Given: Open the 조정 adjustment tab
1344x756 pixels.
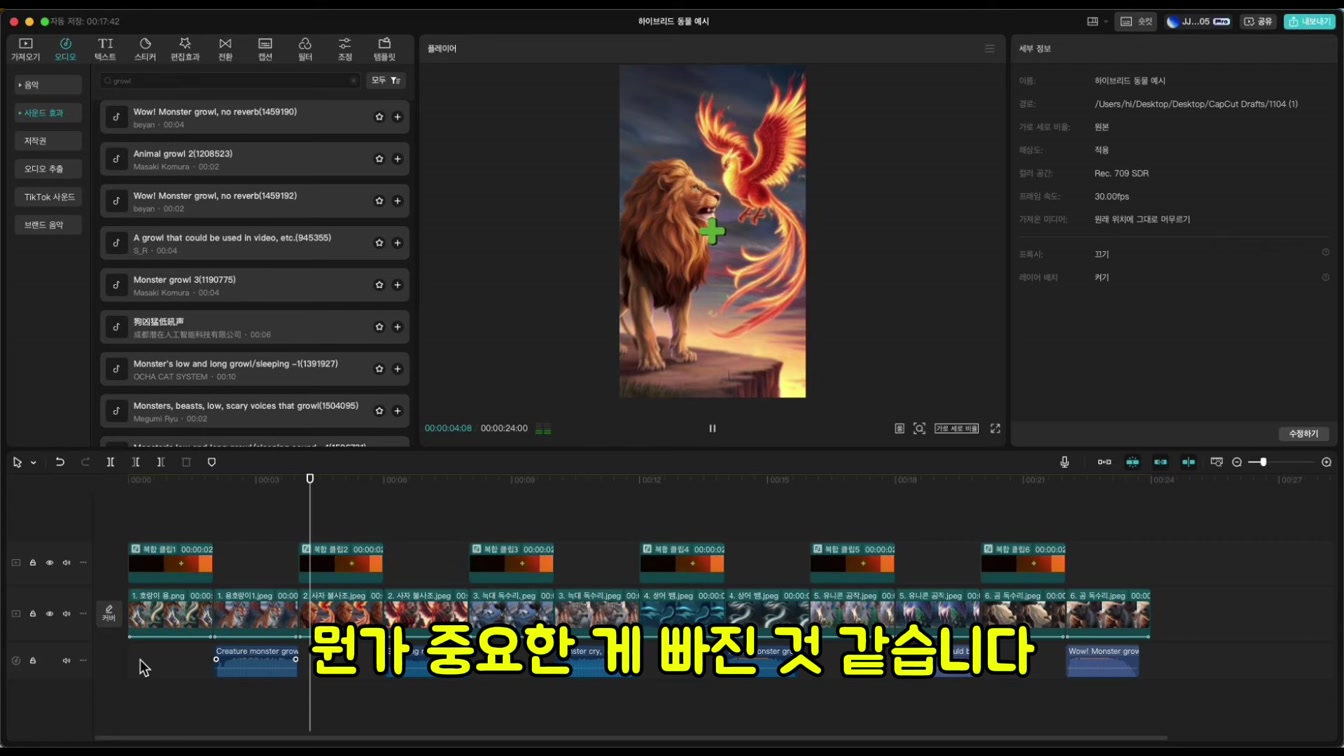Looking at the screenshot, I should click(x=345, y=49).
